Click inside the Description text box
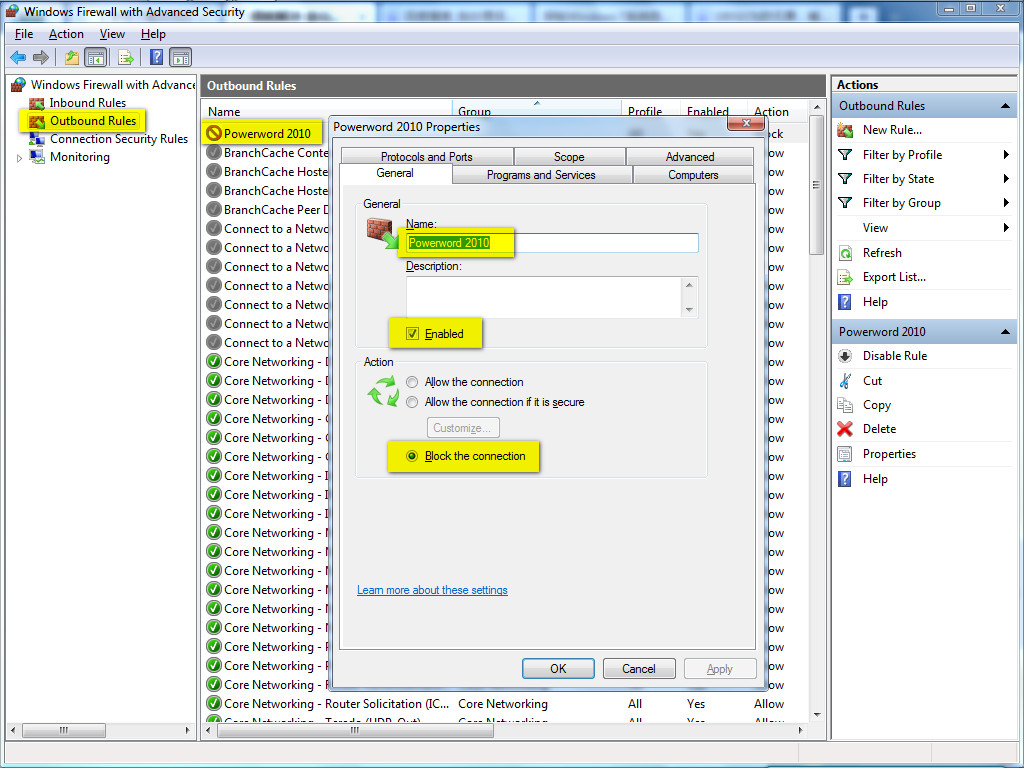The height and width of the screenshot is (768, 1024). point(545,297)
